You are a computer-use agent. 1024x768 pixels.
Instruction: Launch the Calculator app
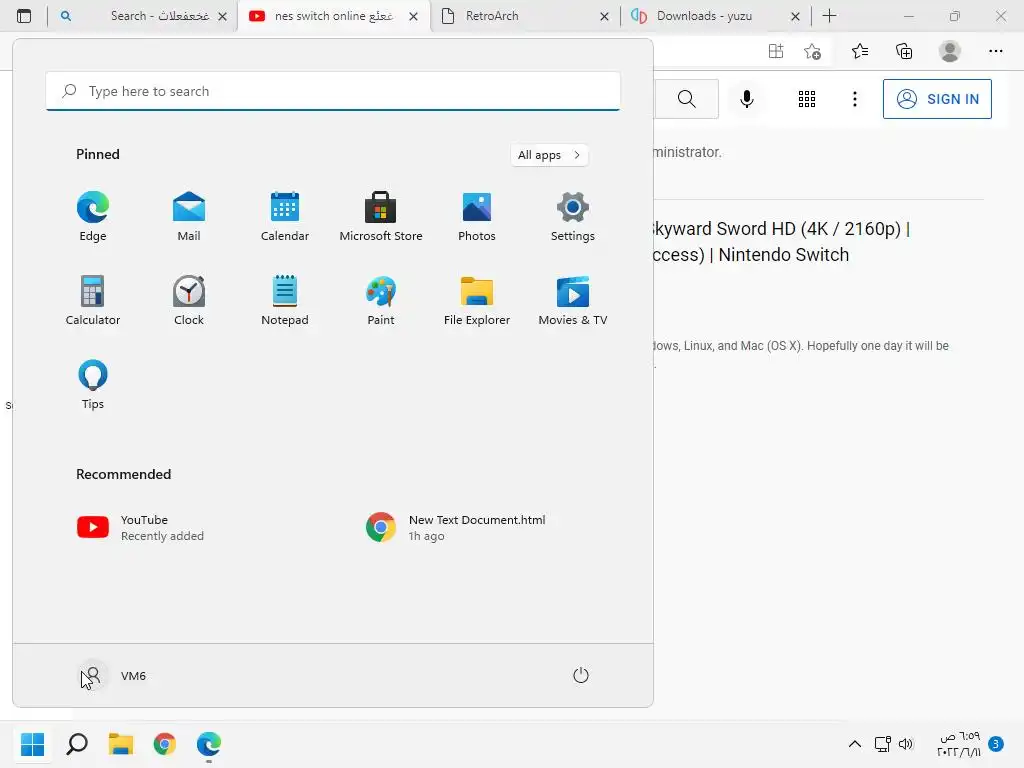(93, 300)
